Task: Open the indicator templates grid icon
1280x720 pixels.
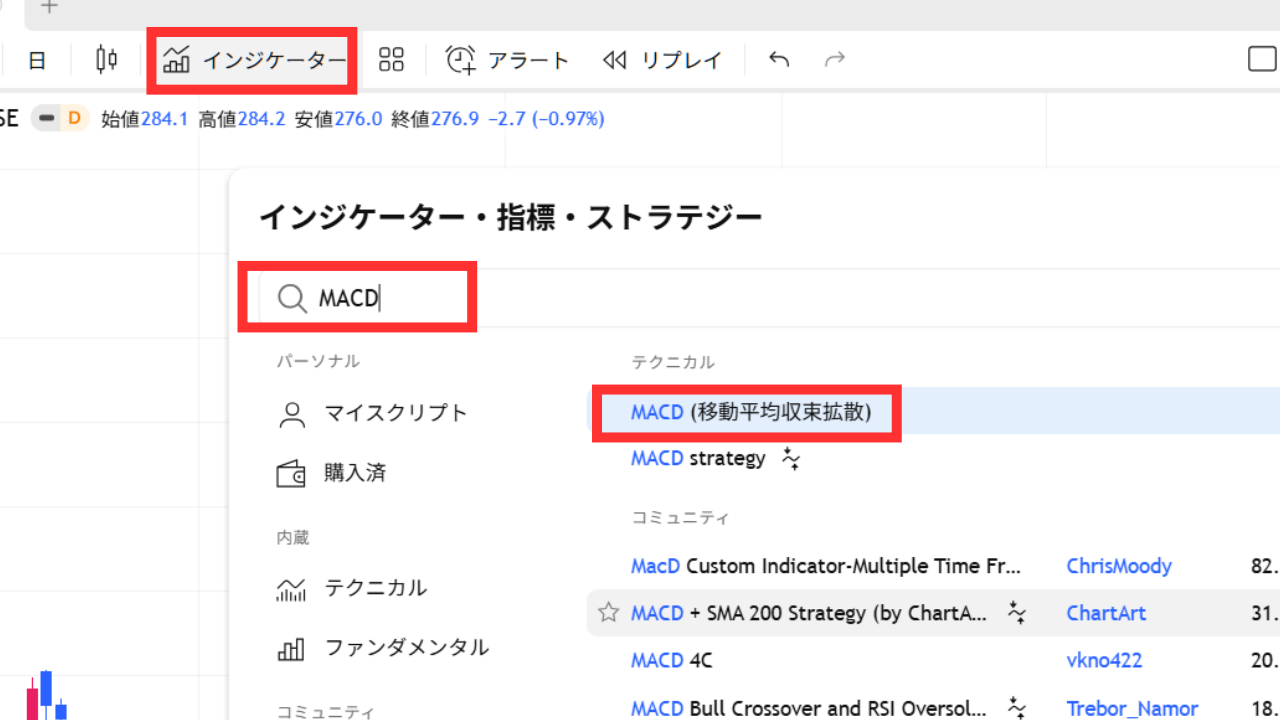Action: tap(391, 60)
